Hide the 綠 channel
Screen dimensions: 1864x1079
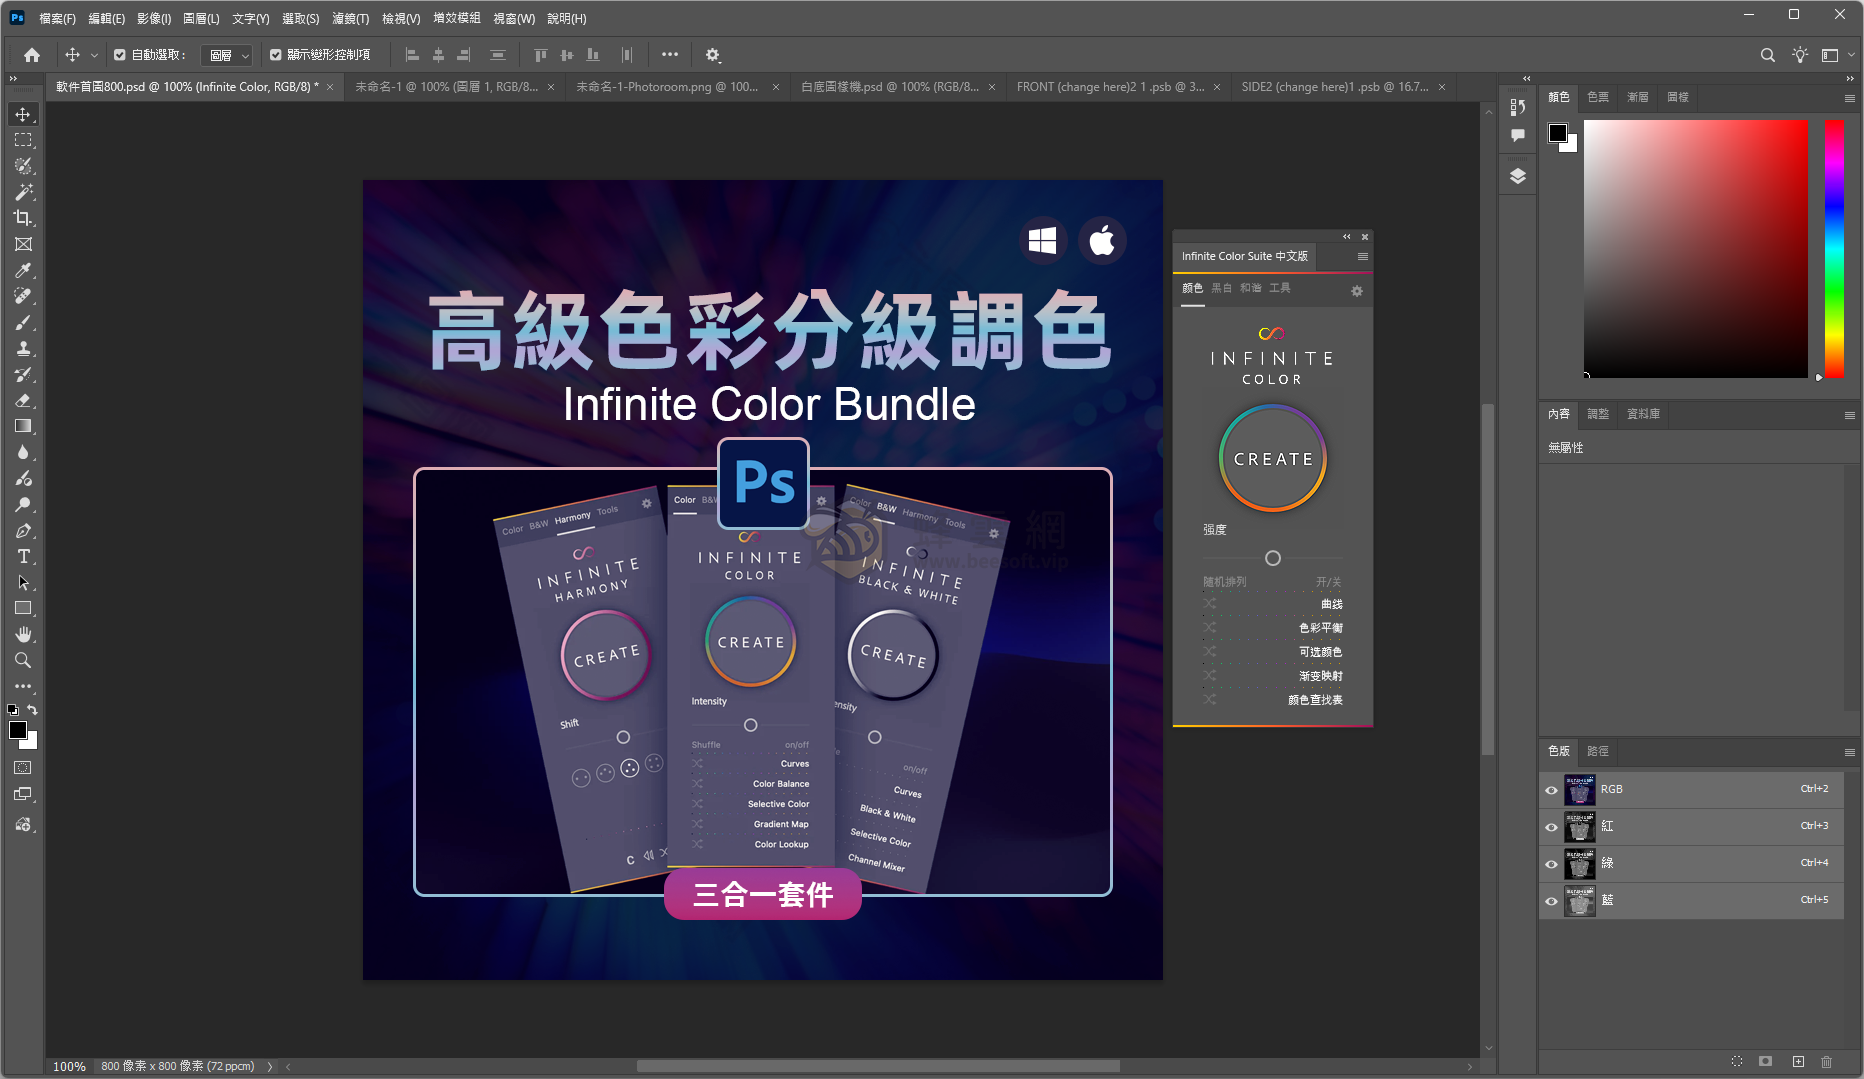(1551, 864)
